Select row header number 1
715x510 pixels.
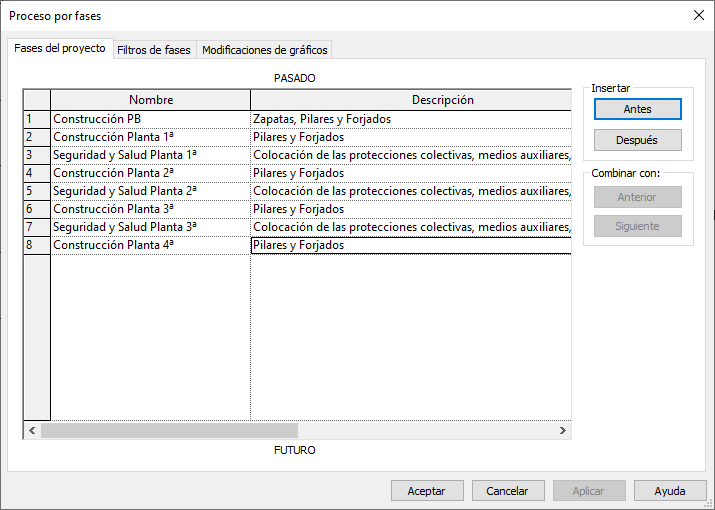[x=36, y=119]
